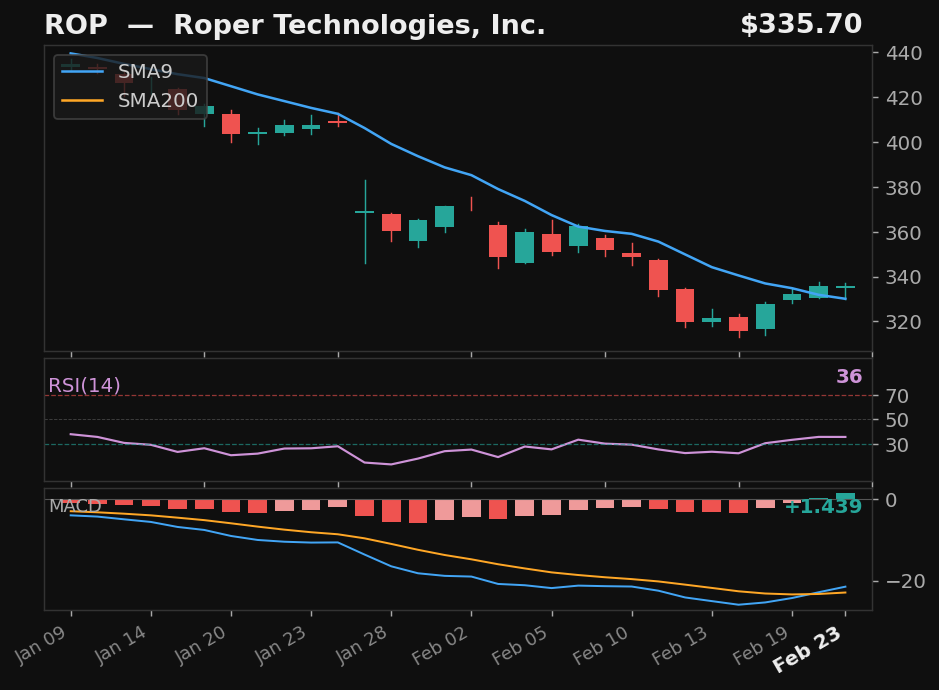Click the ROP ticker symbol in title
The image size is (939, 690).
click(x=76, y=25)
